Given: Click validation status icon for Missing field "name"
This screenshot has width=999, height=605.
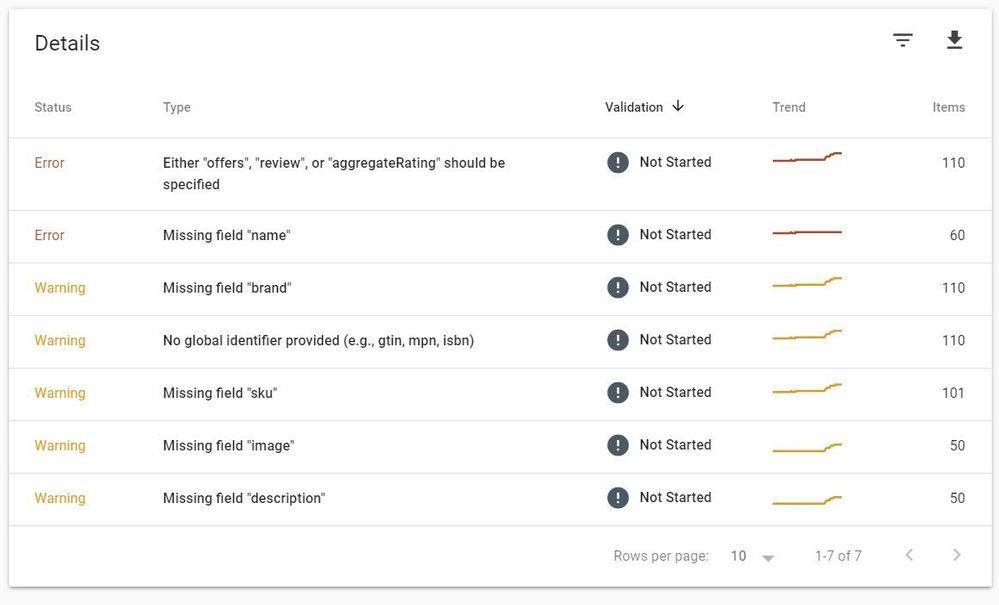Looking at the screenshot, I should pyautogui.click(x=618, y=235).
